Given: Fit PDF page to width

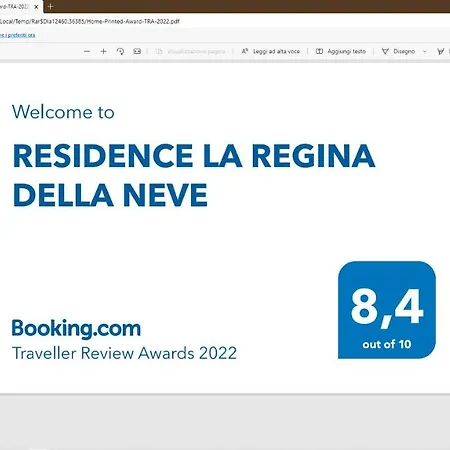Looking at the screenshot, I should click(x=137, y=51).
